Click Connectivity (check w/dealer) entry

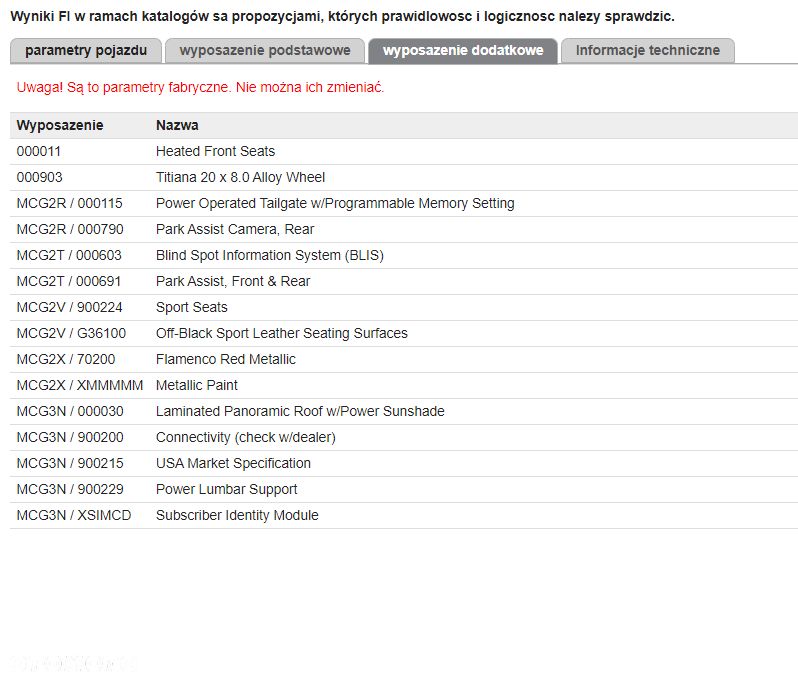(x=245, y=437)
